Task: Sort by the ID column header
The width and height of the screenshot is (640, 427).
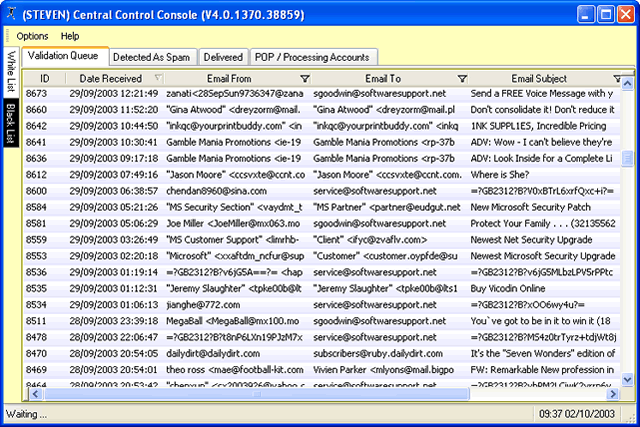Action: [44, 78]
